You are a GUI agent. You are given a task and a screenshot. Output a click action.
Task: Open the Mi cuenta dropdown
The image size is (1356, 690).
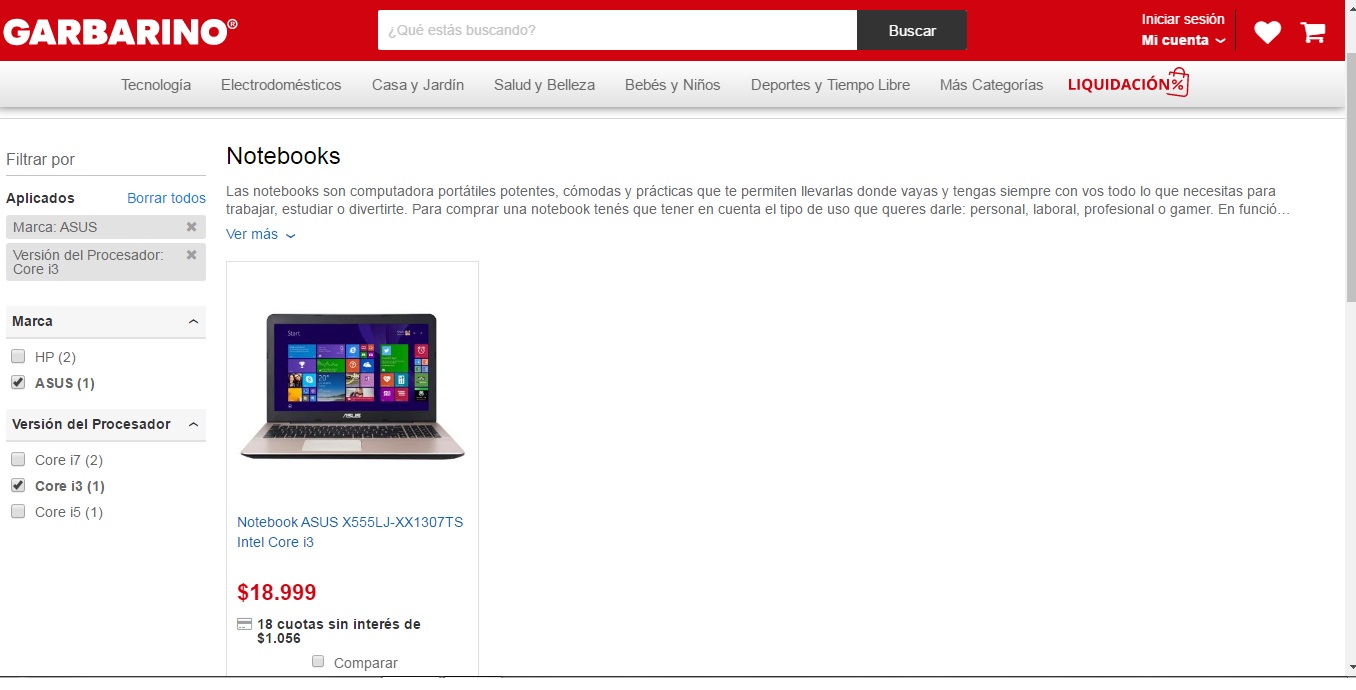click(1183, 40)
